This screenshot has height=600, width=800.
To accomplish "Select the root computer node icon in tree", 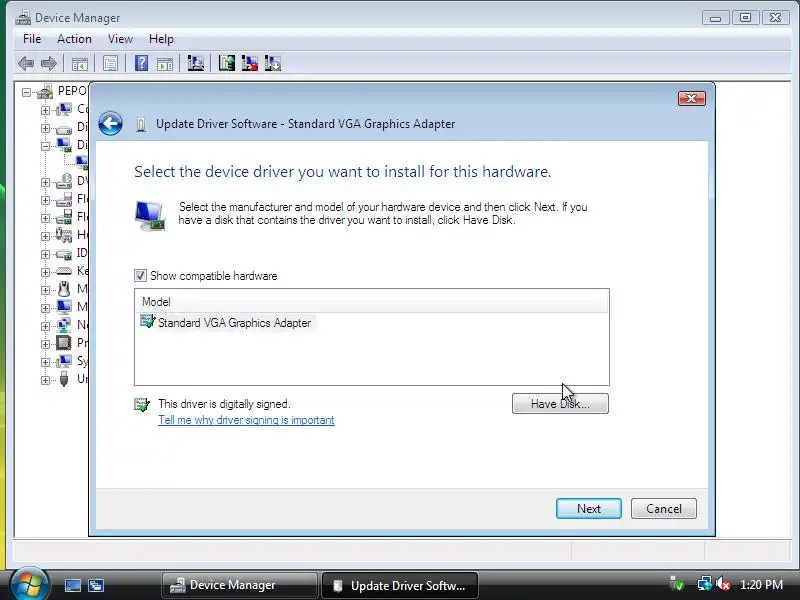I will point(45,92).
